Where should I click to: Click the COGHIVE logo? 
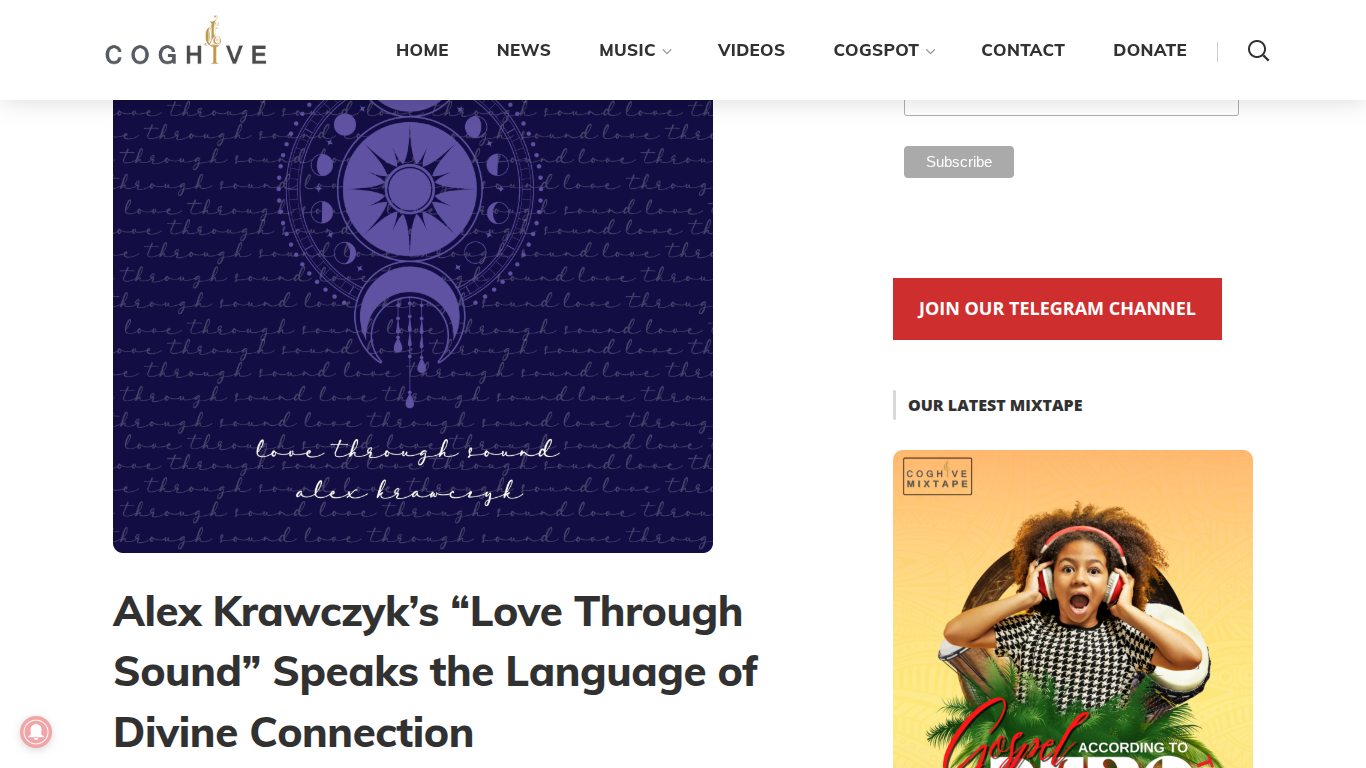186,42
